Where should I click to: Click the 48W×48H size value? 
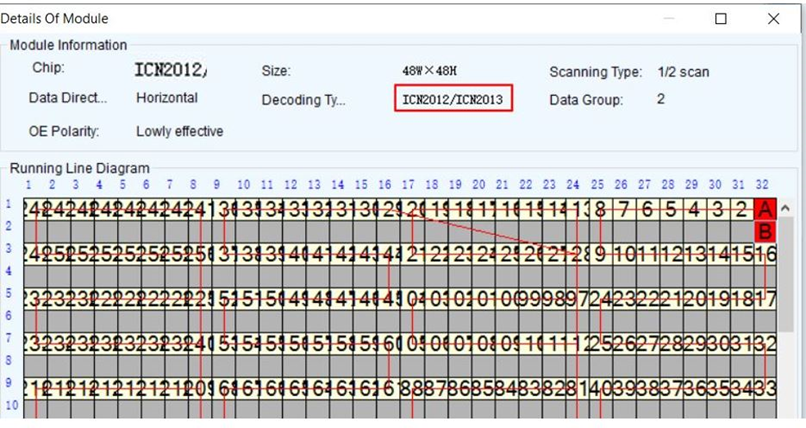[431, 72]
